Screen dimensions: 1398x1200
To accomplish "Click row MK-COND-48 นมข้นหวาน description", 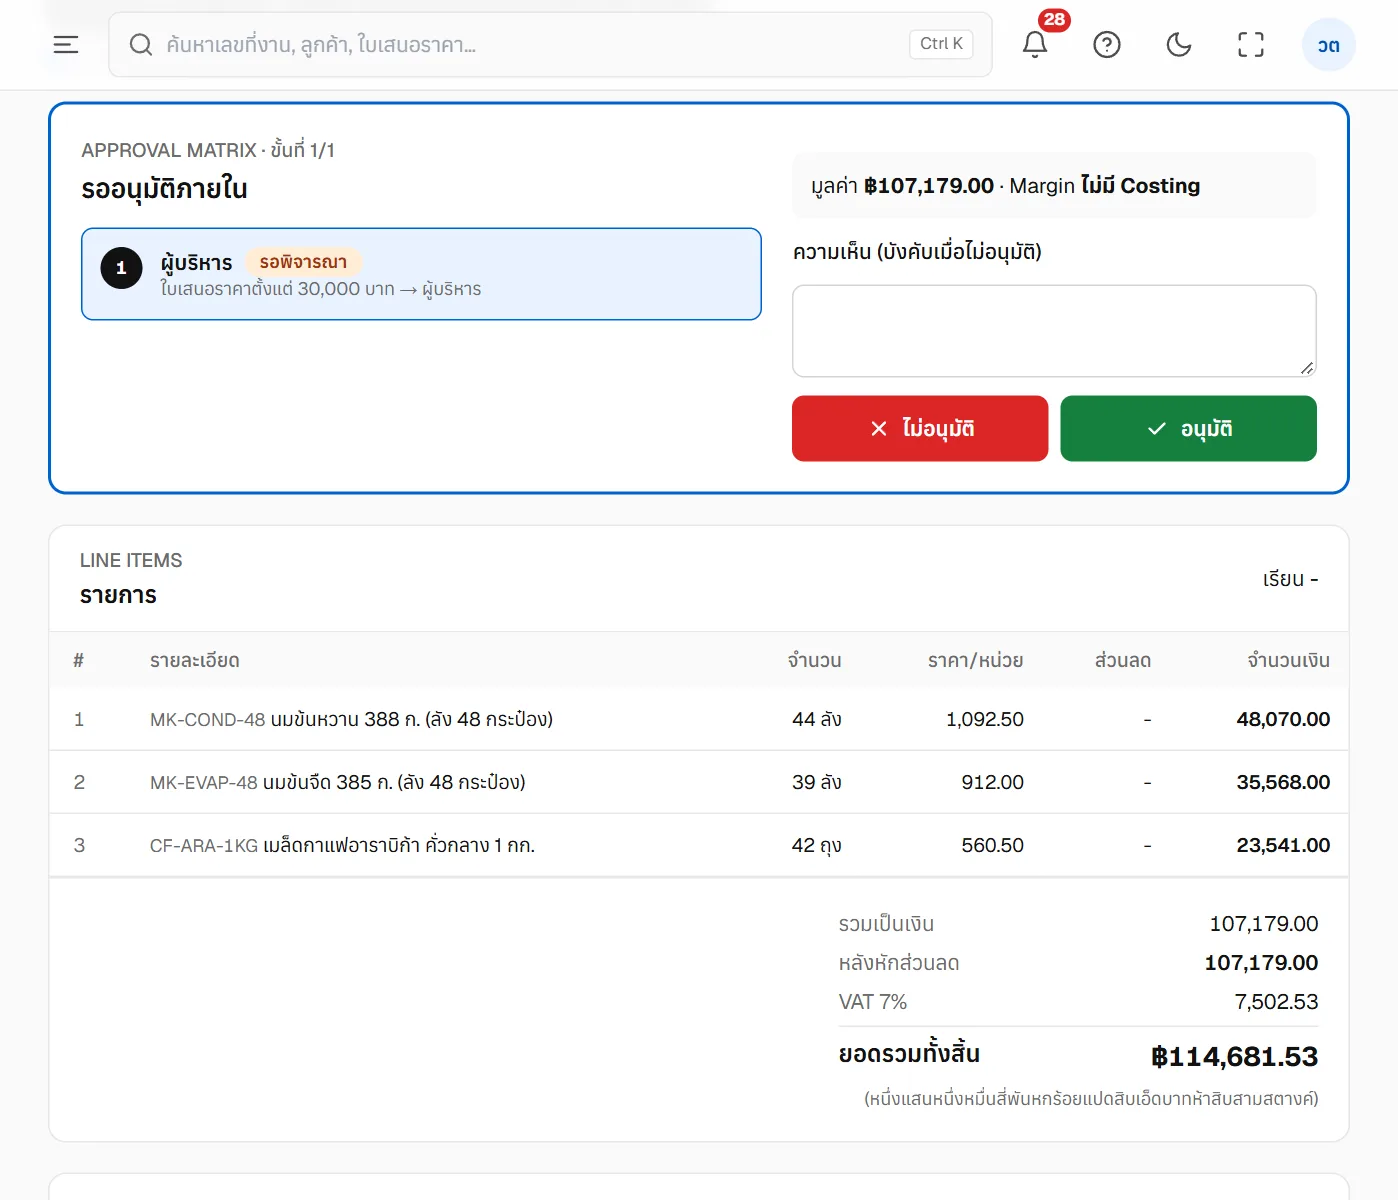I will 351,719.
